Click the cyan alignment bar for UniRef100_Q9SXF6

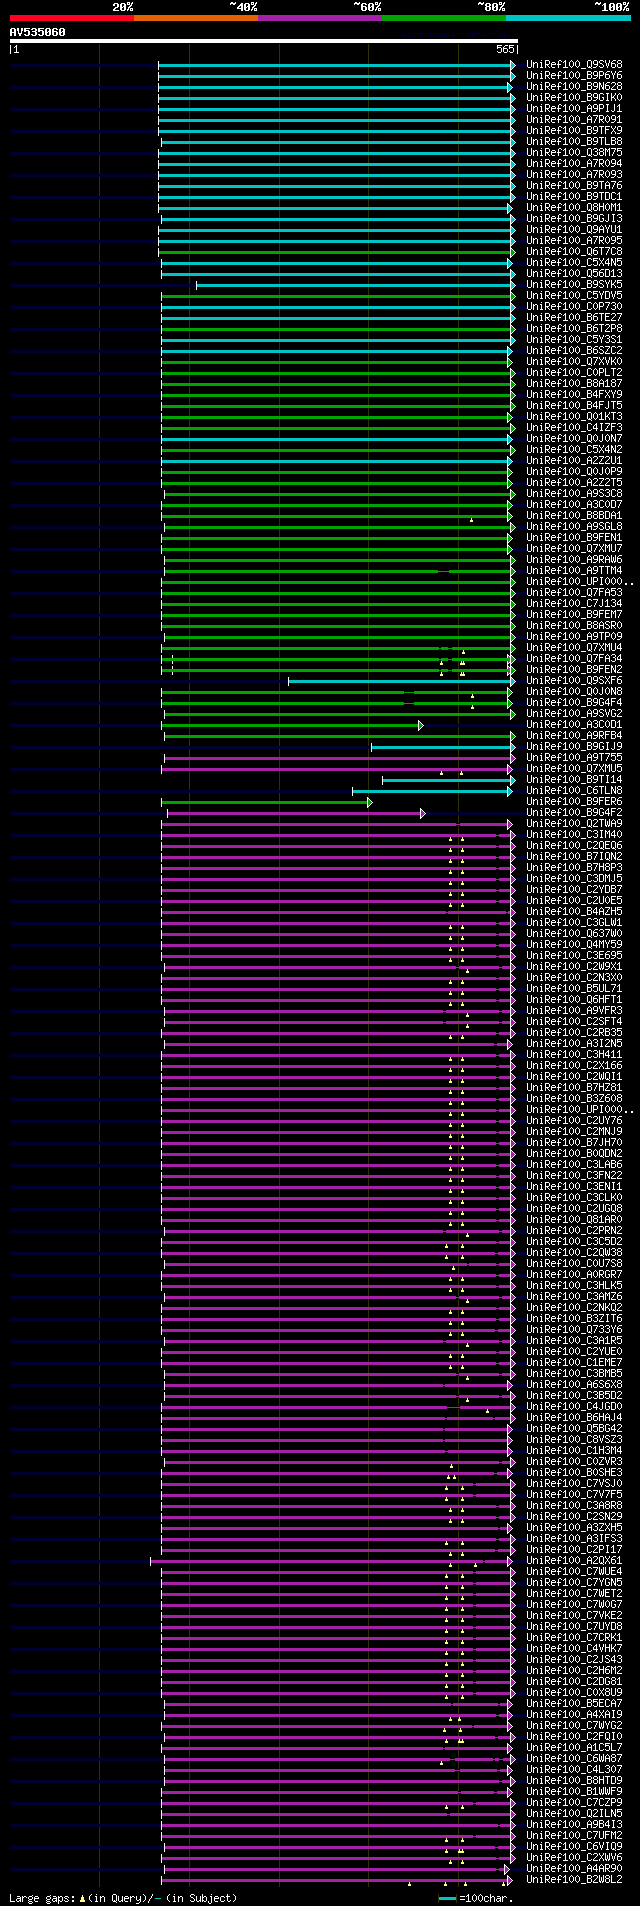(x=400, y=681)
